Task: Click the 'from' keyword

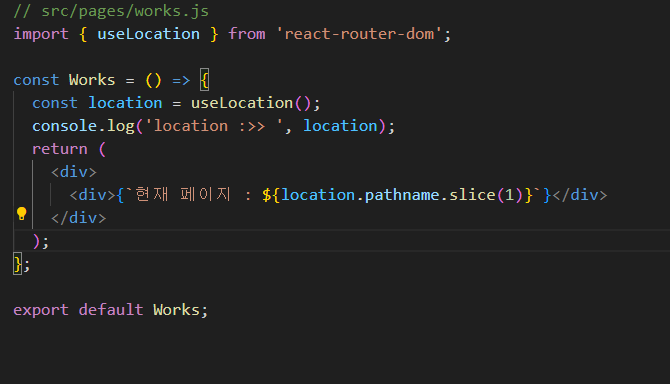Action: [247, 34]
